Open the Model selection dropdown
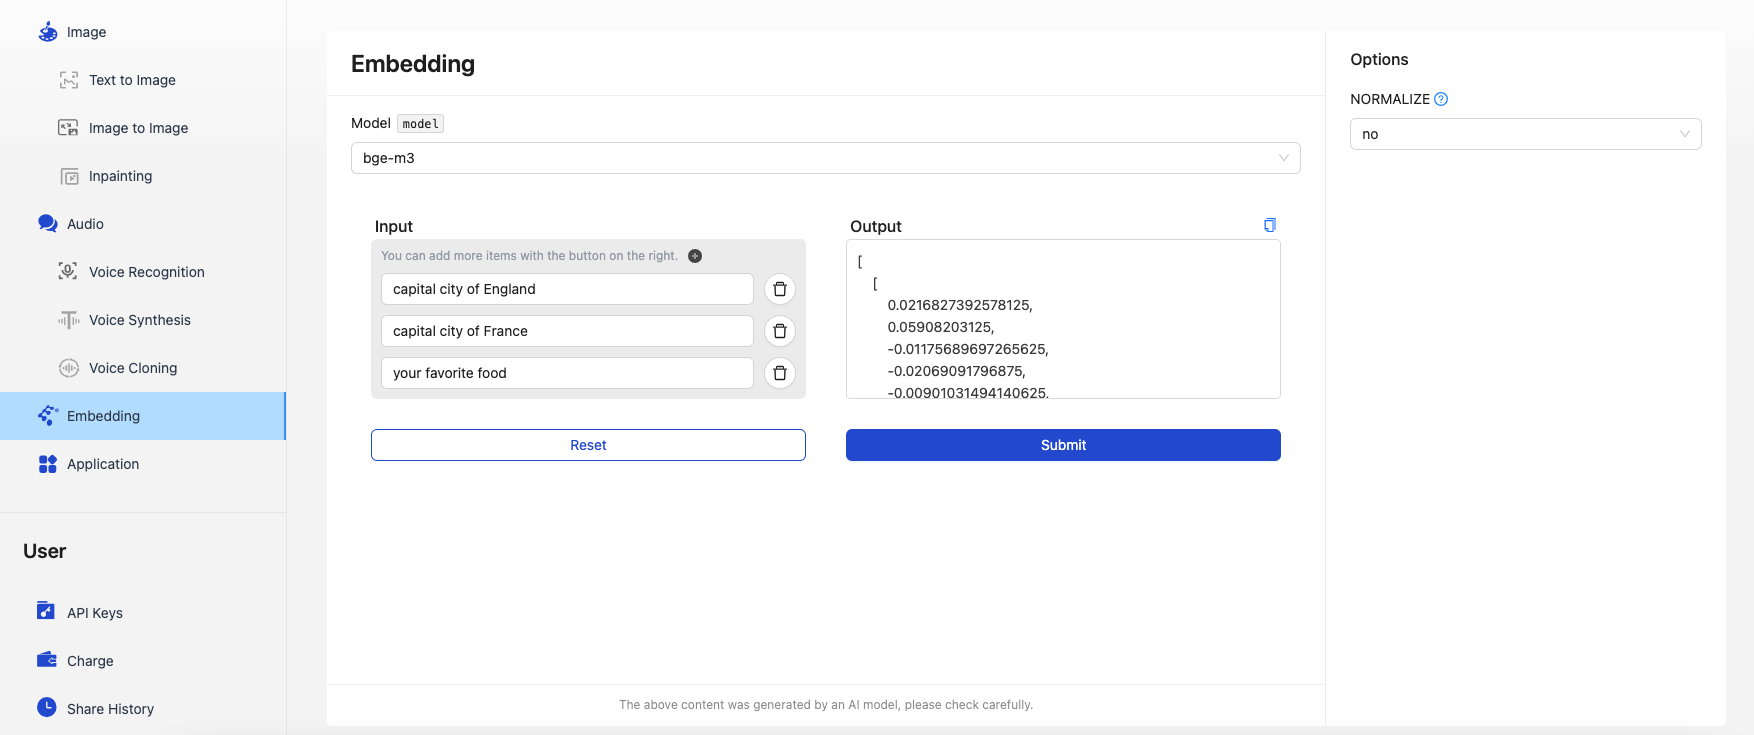 tap(825, 158)
